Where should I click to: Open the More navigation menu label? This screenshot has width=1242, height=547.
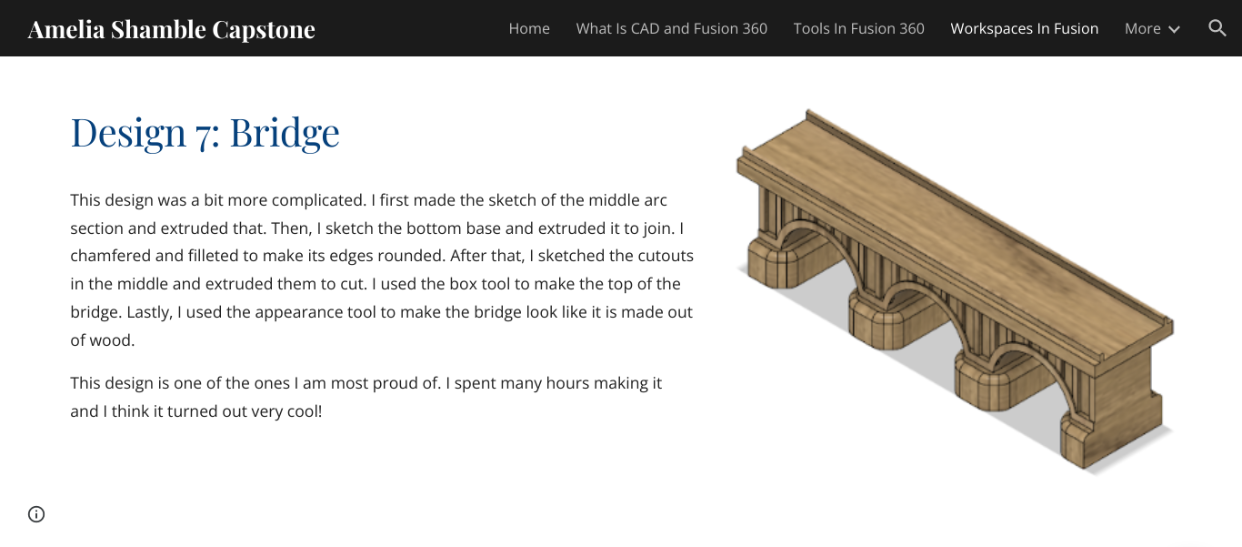(1142, 28)
